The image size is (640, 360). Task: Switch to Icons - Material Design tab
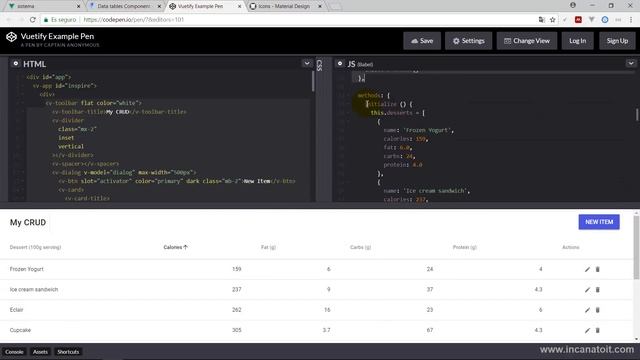(x=284, y=6)
